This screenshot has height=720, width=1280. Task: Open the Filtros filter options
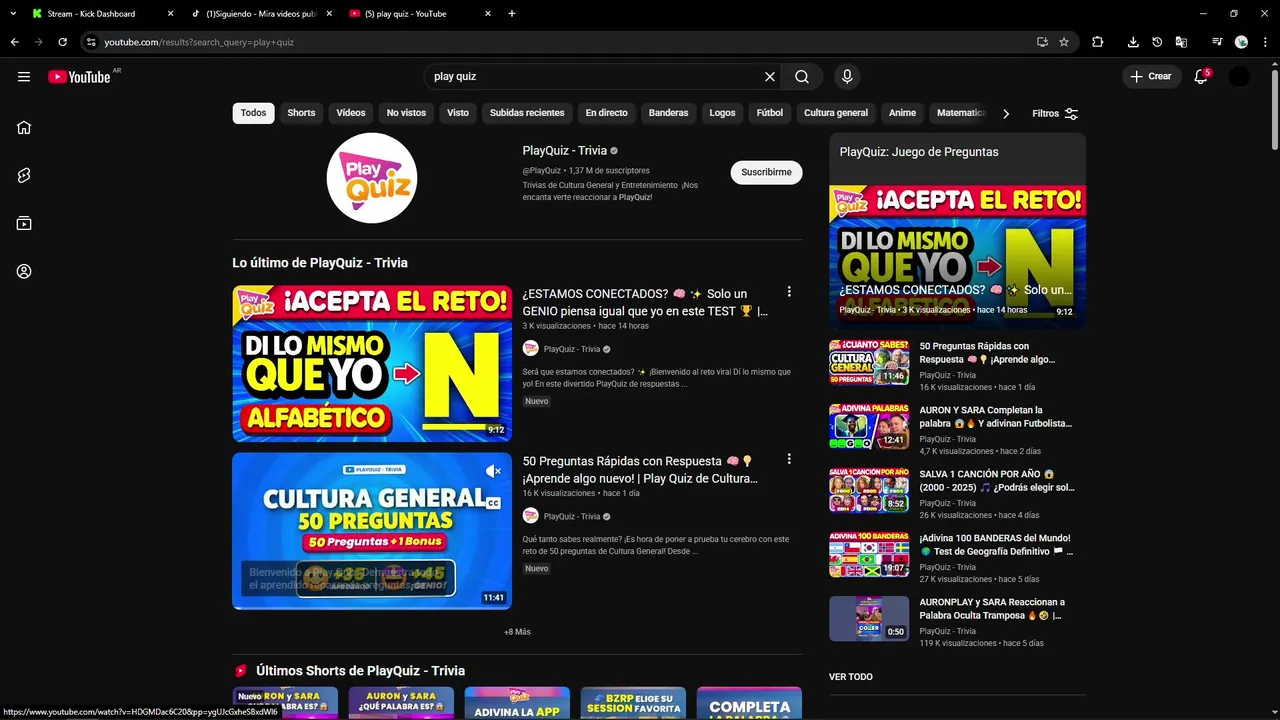(1056, 113)
